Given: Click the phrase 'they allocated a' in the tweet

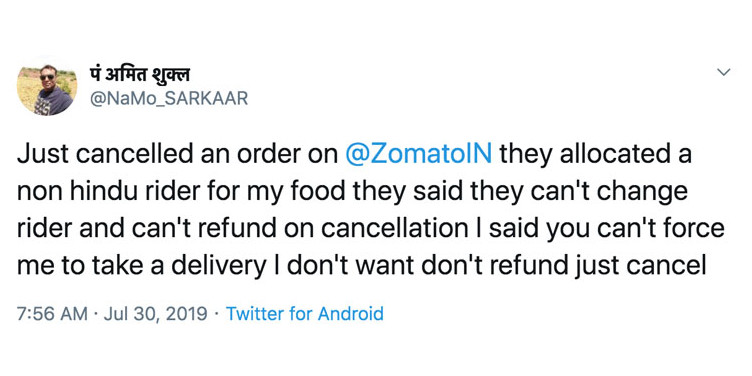Looking at the screenshot, I should 595,156.
